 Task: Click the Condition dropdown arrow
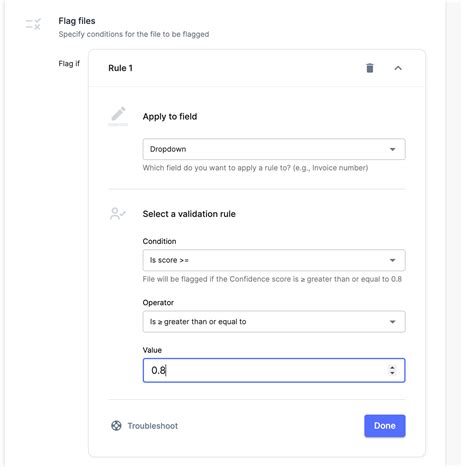point(393,260)
